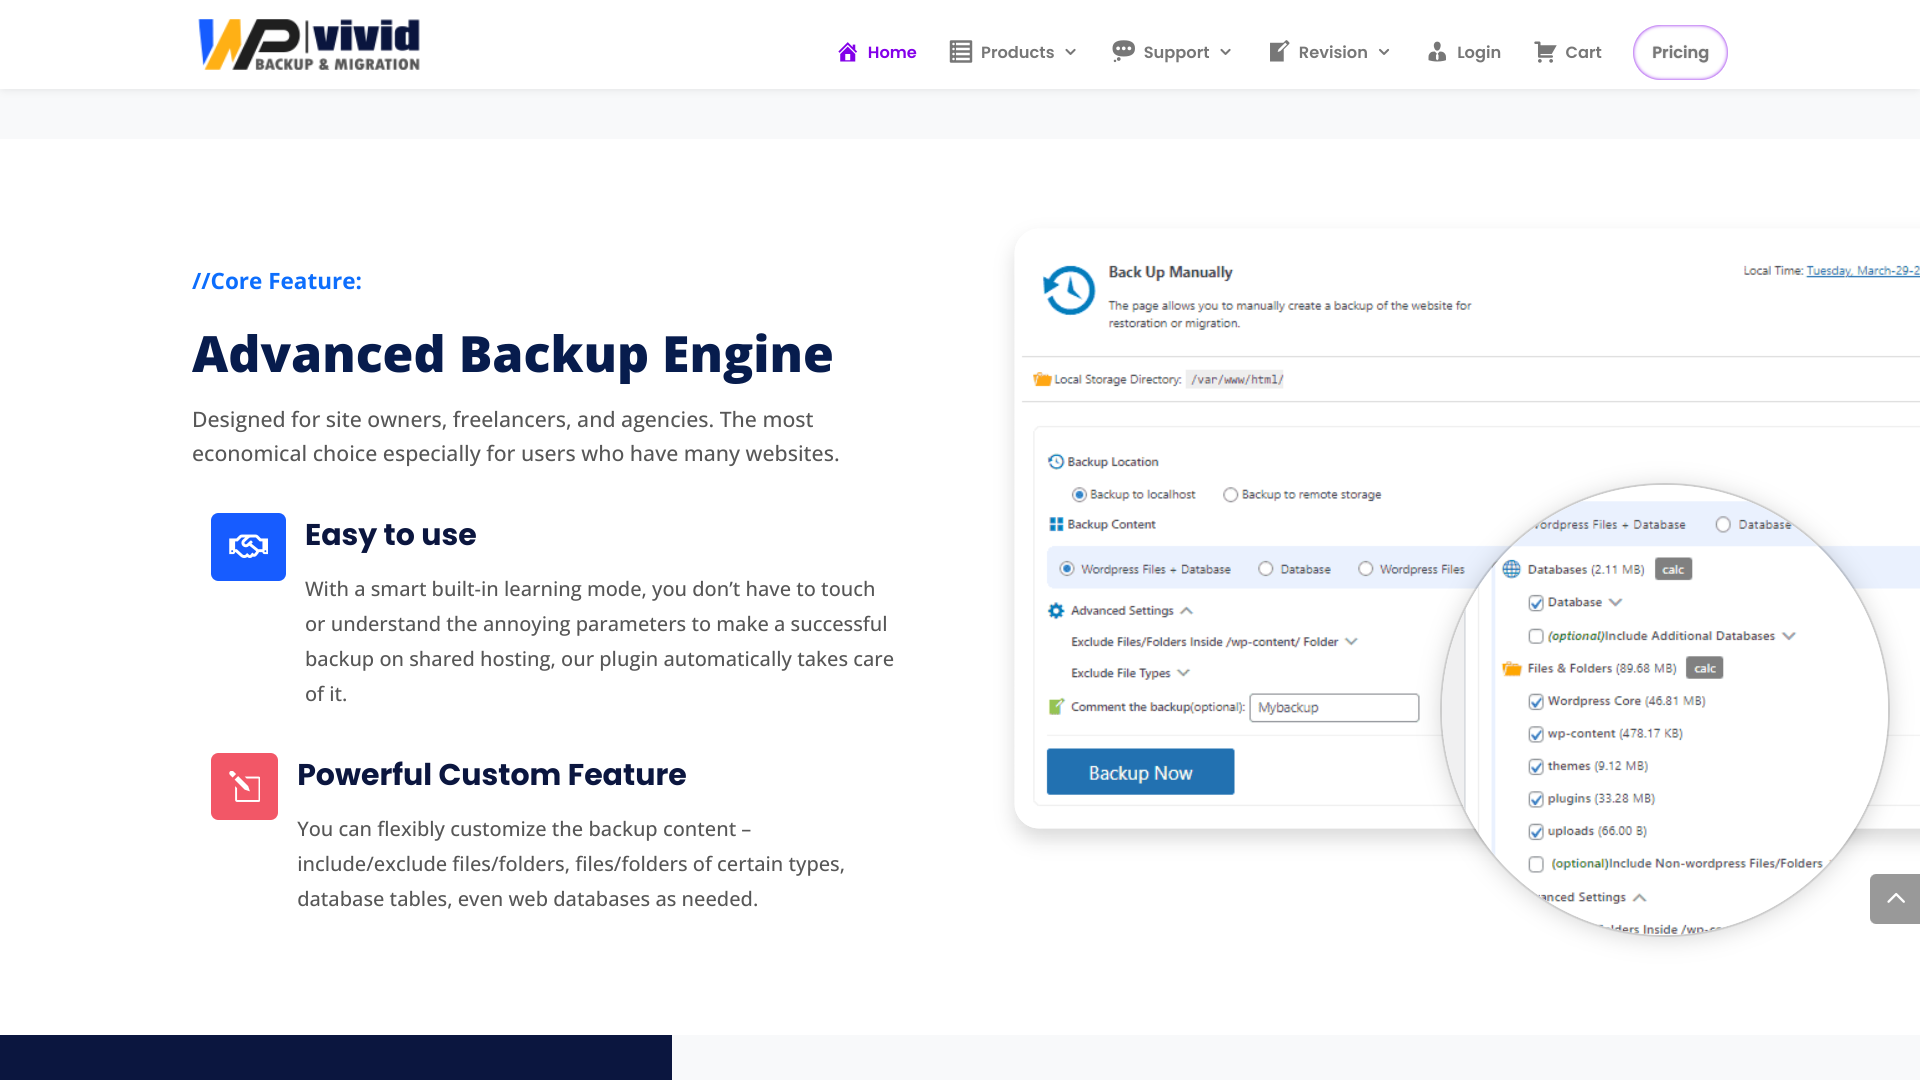1920x1080 pixels.
Task: Collapse the Advanced Settings section
Action: pyautogui.click(x=1187, y=610)
